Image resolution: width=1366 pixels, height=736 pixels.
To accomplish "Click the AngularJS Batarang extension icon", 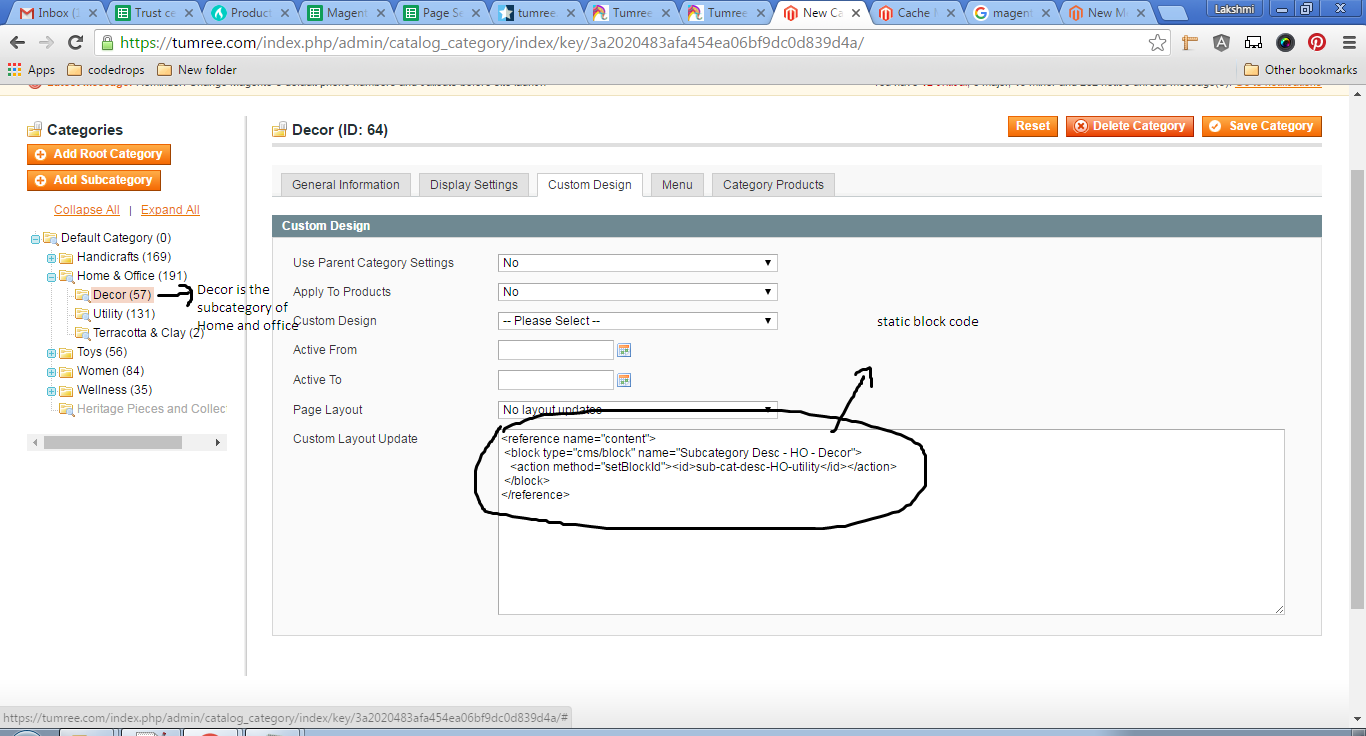I will 1221,42.
